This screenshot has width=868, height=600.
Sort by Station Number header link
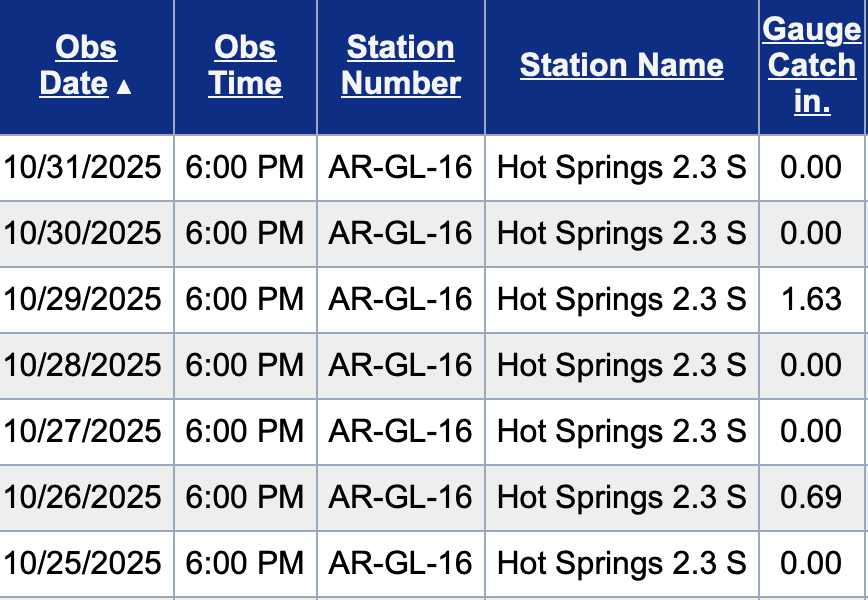pyautogui.click(x=401, y=65)
